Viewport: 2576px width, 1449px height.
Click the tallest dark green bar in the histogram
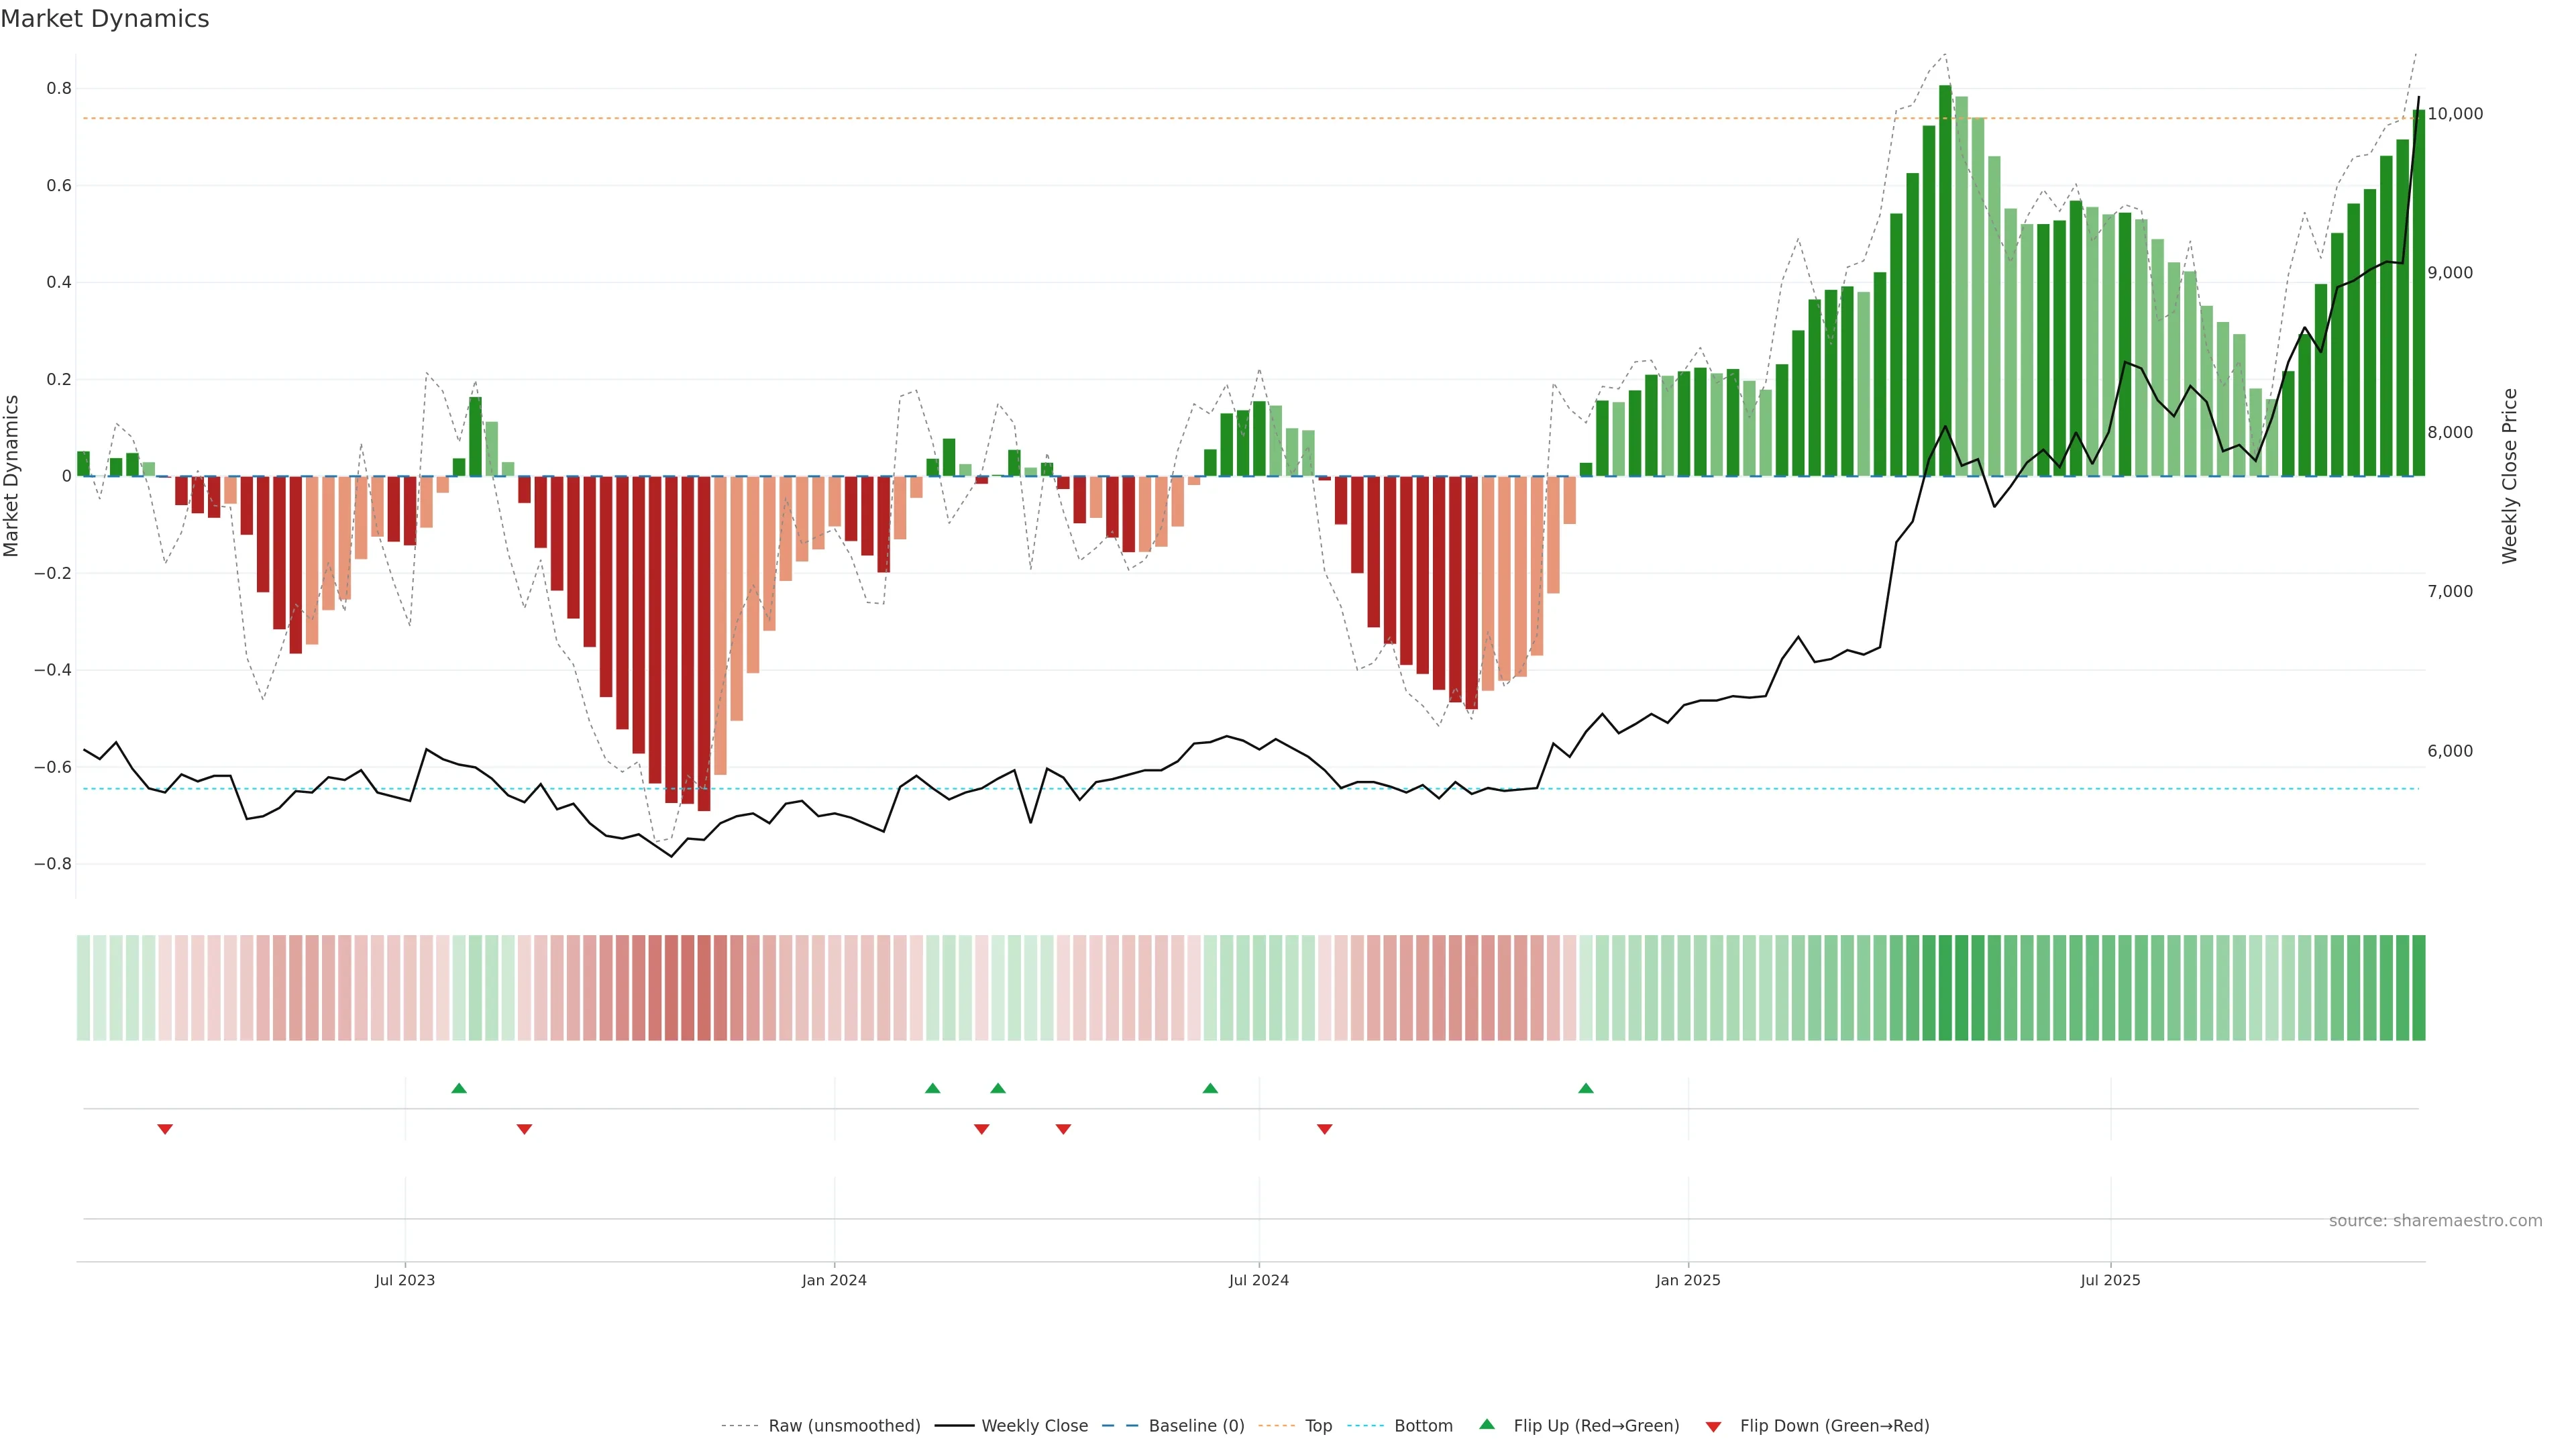coord(1945,280)
